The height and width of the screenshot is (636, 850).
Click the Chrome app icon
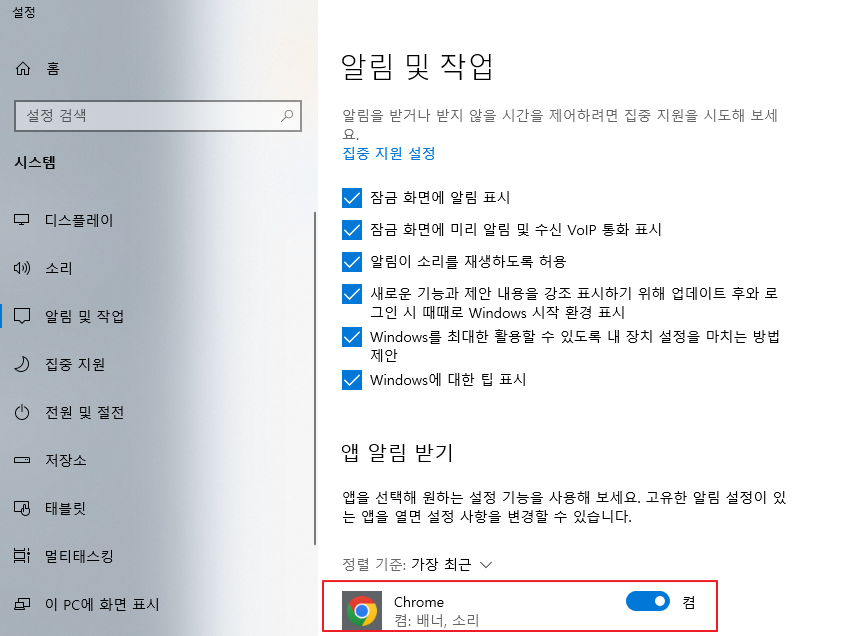pos(362,611)
